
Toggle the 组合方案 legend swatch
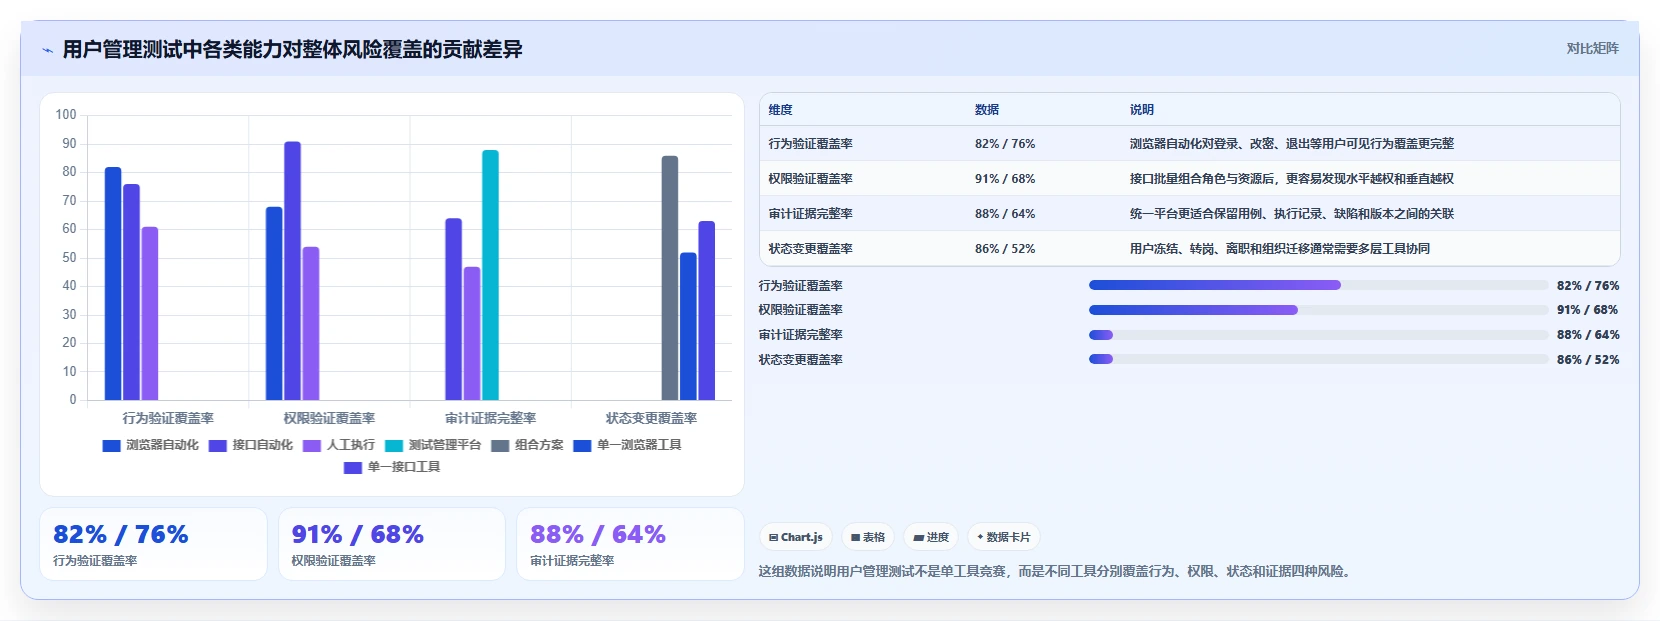tap(500, 445)
